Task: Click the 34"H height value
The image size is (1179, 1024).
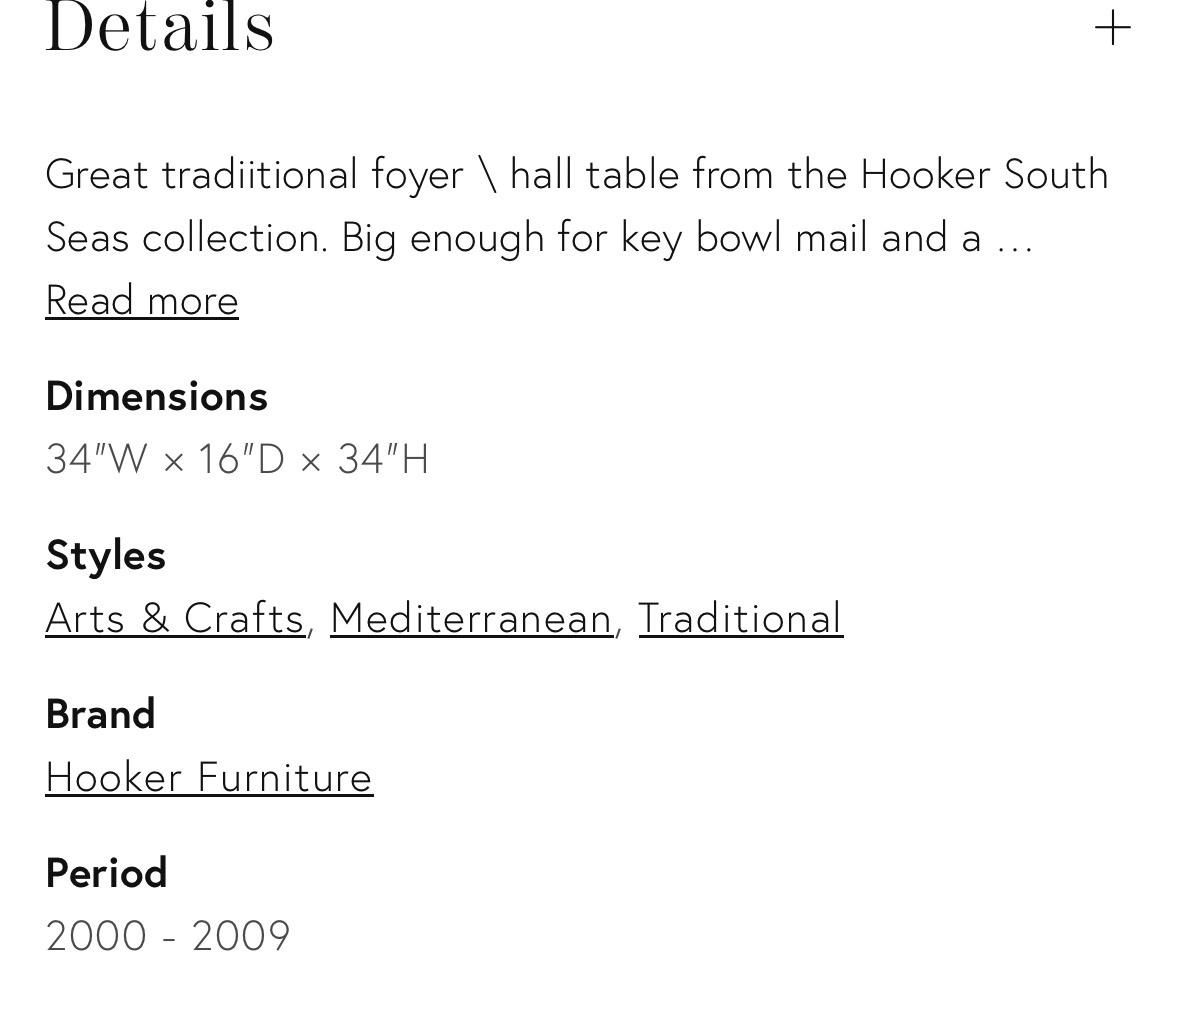Action: coord(383,459)
